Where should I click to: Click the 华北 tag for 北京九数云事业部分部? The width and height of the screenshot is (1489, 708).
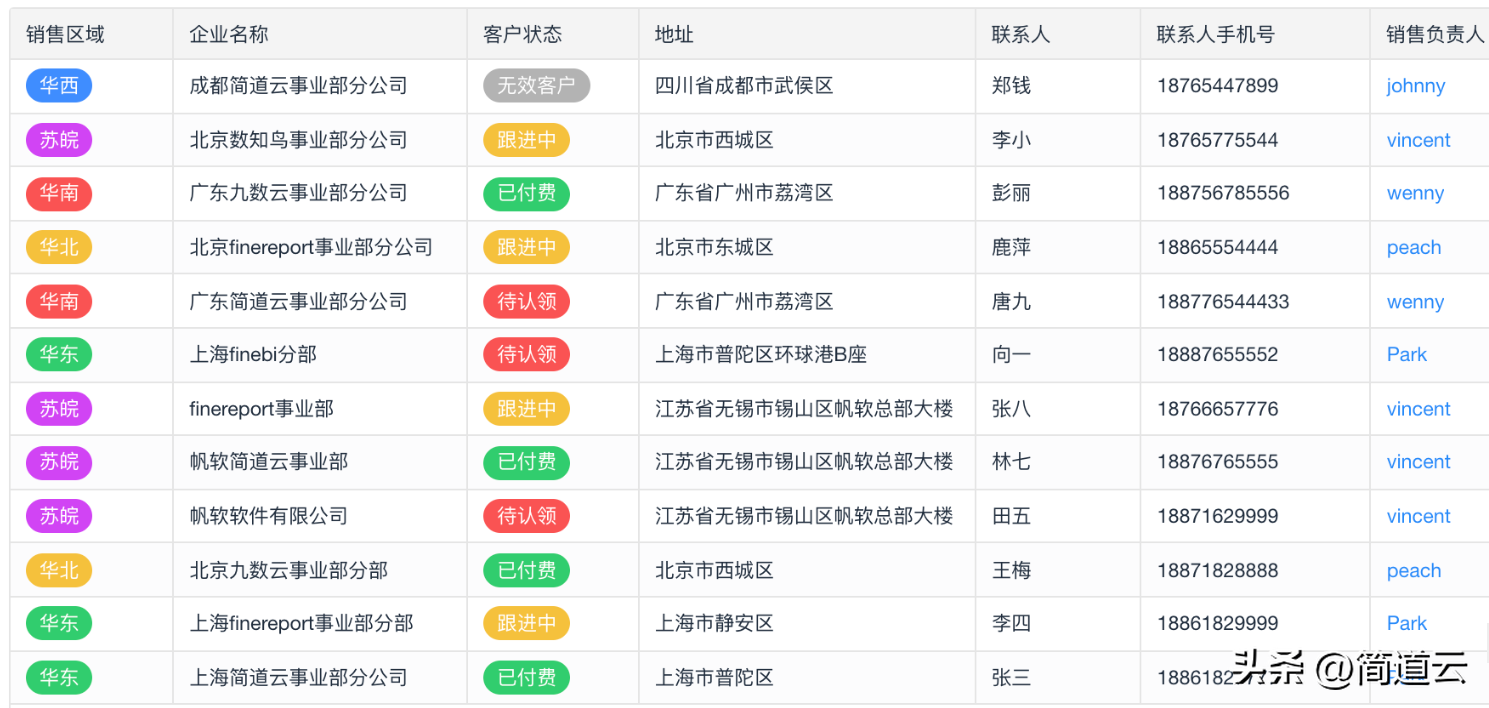(59, 571)
